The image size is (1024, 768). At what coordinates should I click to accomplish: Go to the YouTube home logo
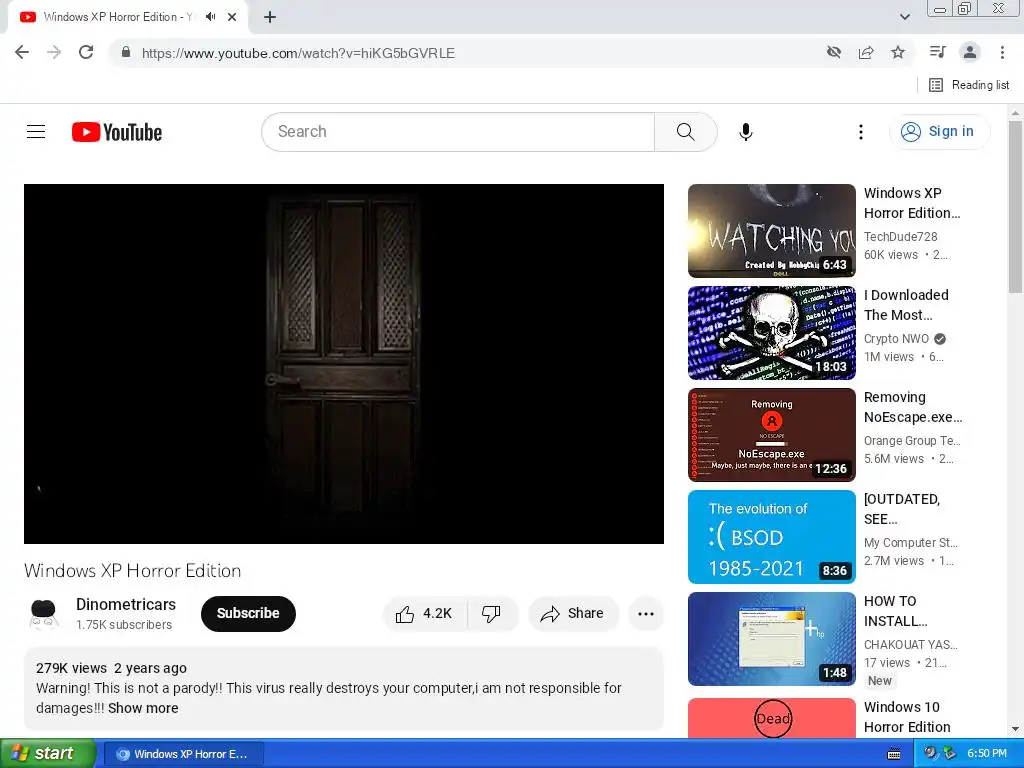(117, 132)
